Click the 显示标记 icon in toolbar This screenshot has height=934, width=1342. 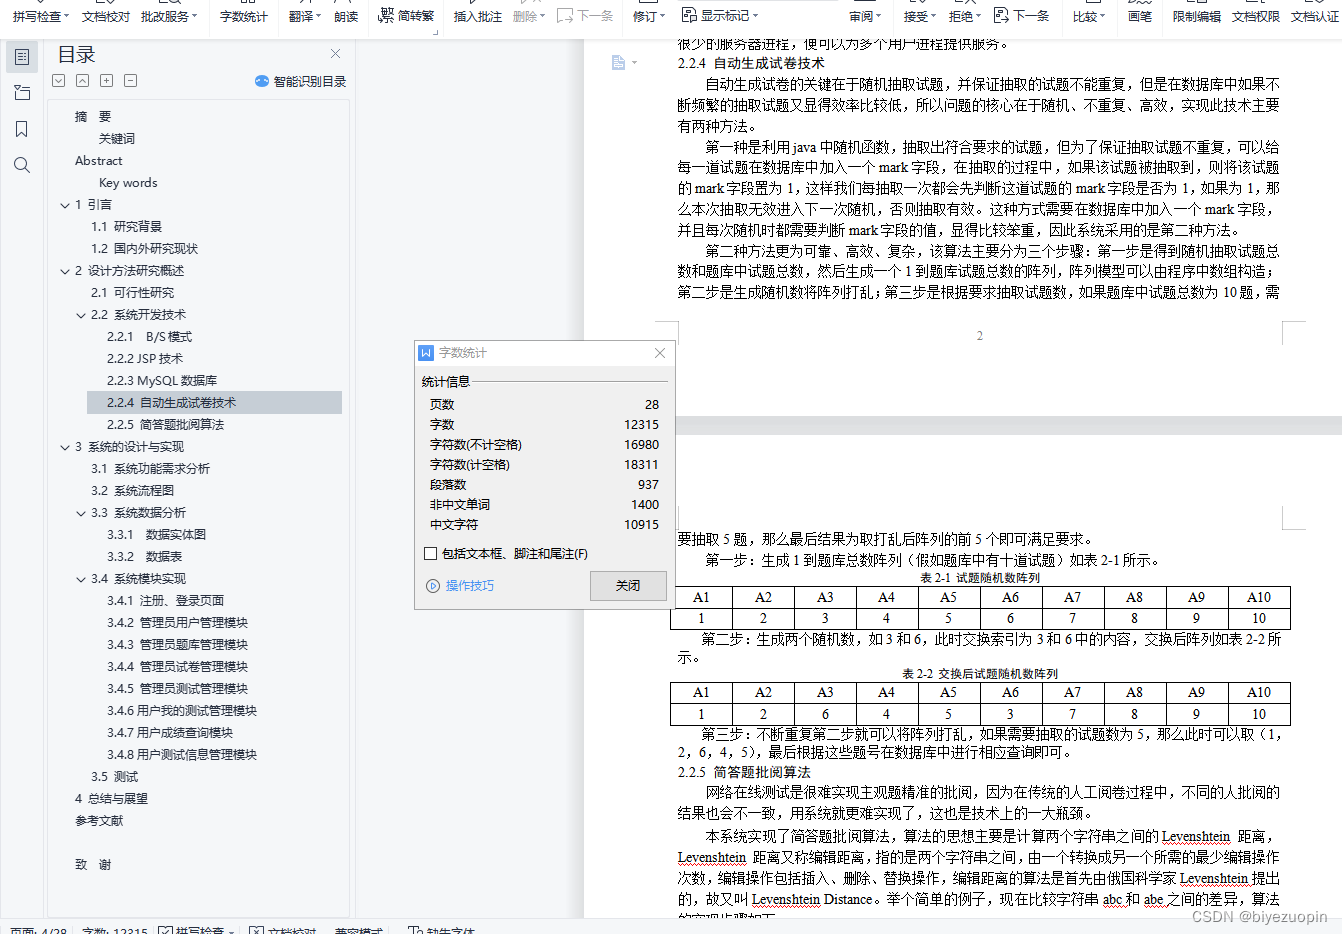click(689, 15)
